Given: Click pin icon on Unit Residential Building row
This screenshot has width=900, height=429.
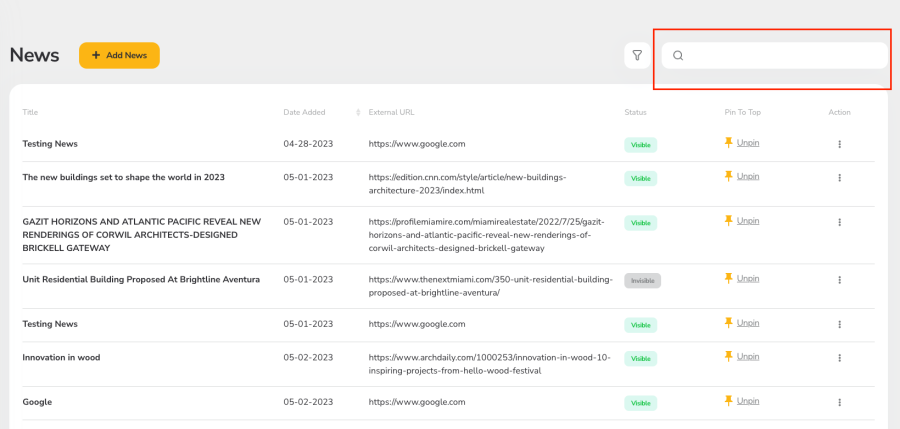Looking at the screenshot, I should (729, 278).
